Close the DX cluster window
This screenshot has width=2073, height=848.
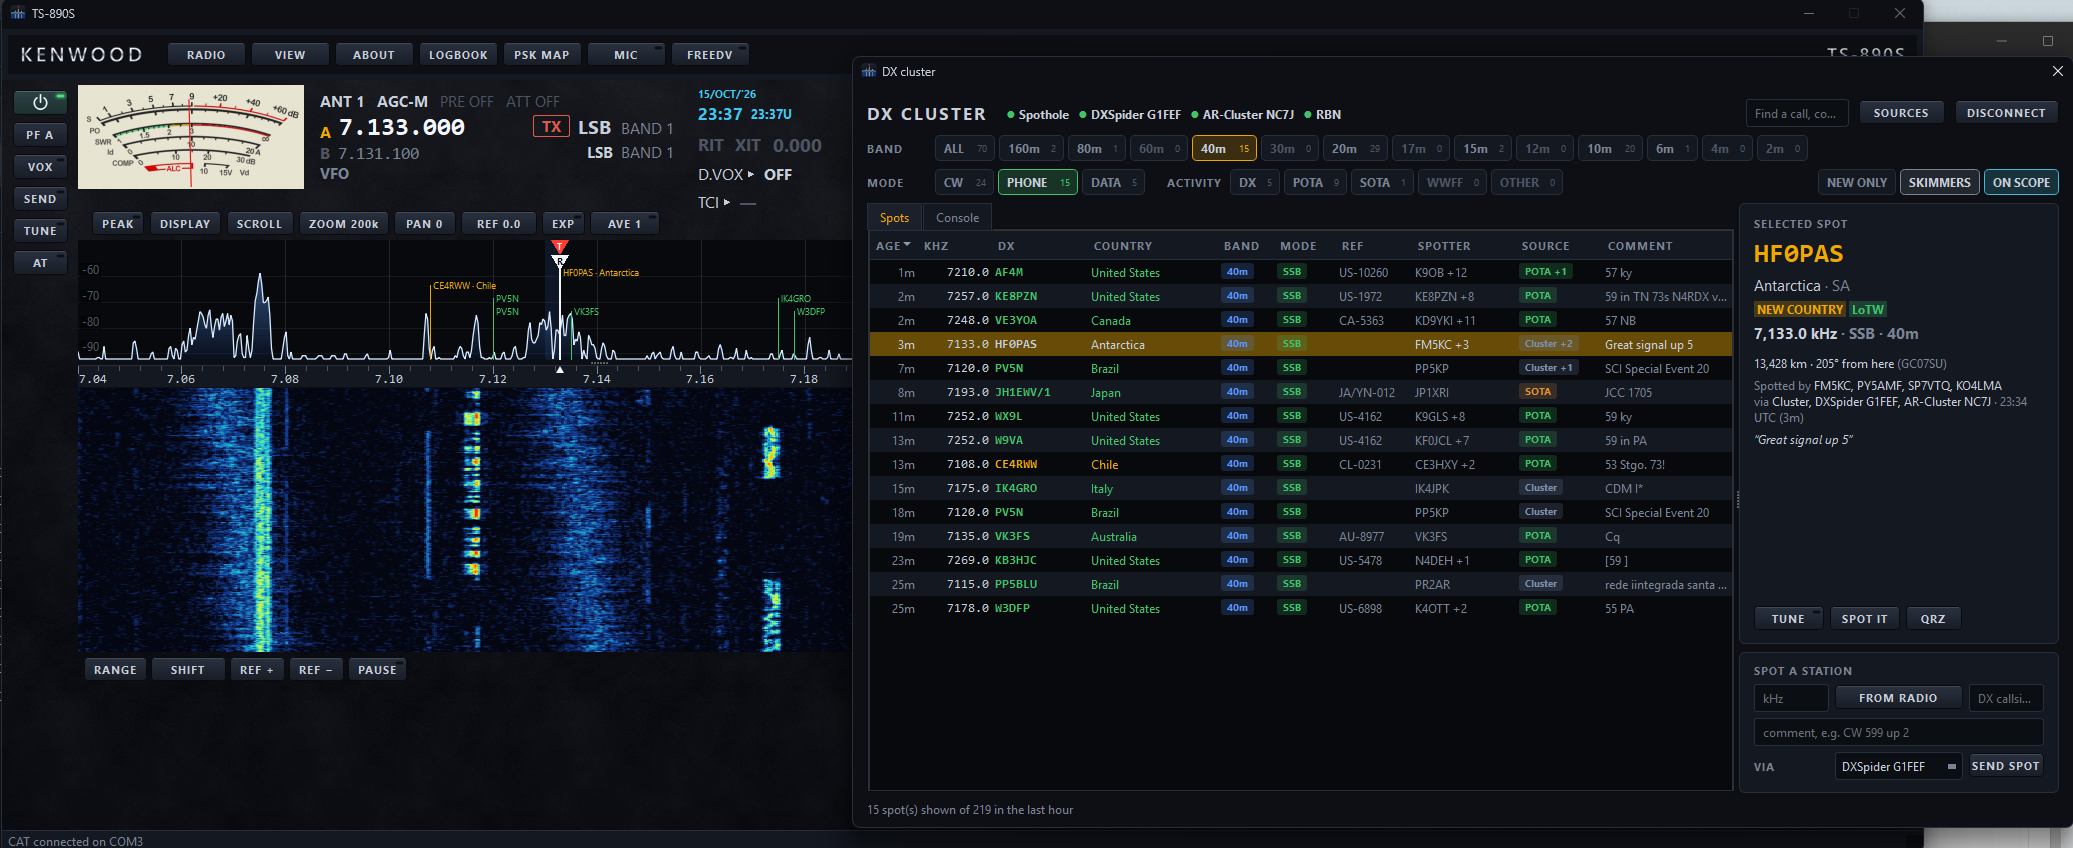click(x=2057, y=71)
